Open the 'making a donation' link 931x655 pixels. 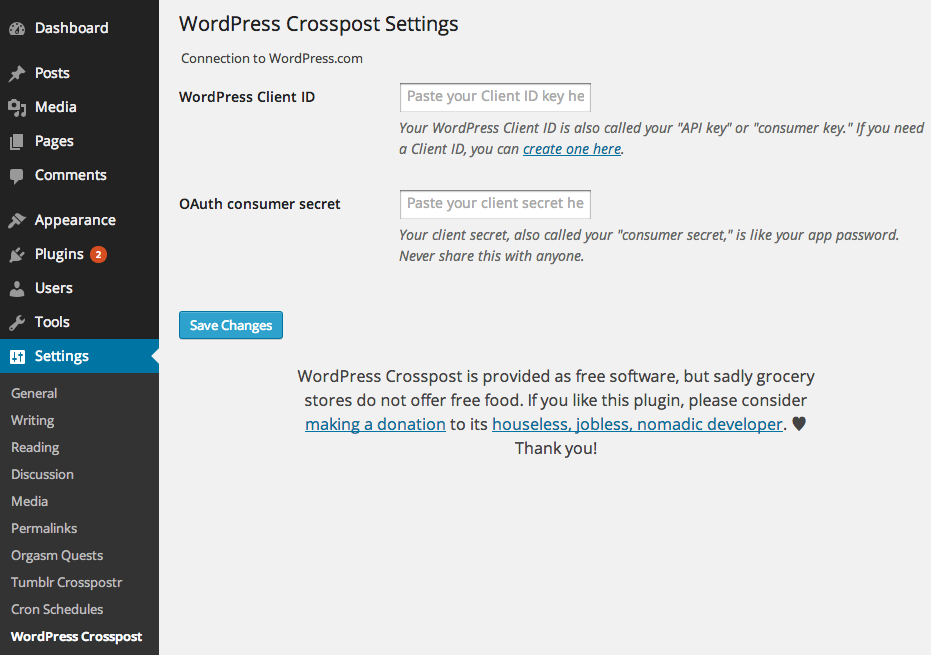tap(375, 424)
